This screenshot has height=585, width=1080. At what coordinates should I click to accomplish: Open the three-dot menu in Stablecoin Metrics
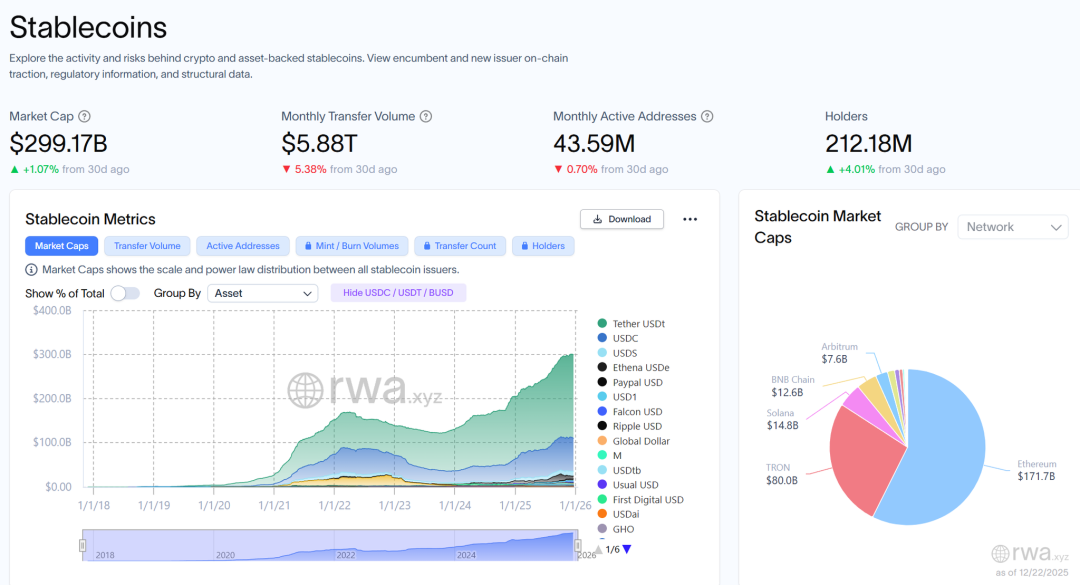coord(689,219)
